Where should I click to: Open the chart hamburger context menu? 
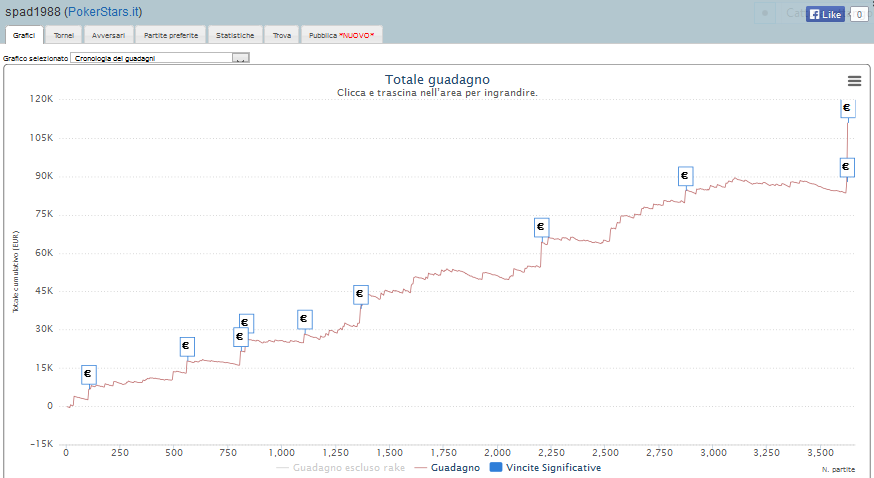coord(853,81)
